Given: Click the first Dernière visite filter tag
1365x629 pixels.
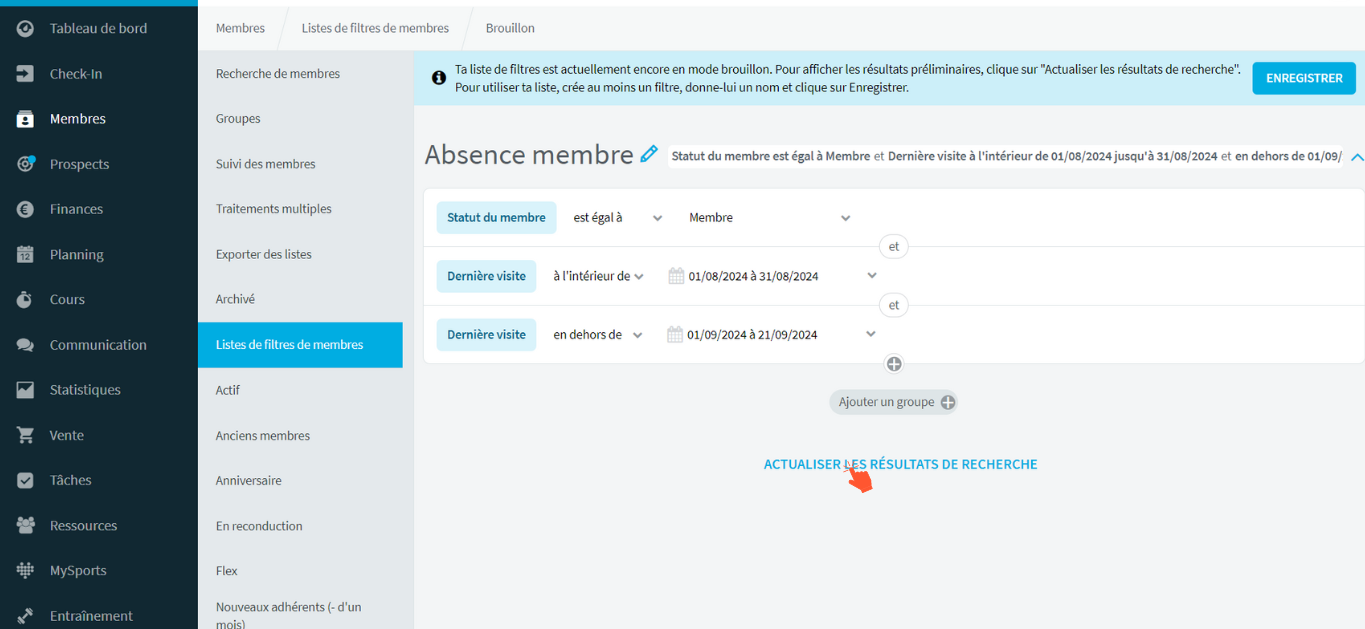Looking at the screenshot, I should 486,277.
